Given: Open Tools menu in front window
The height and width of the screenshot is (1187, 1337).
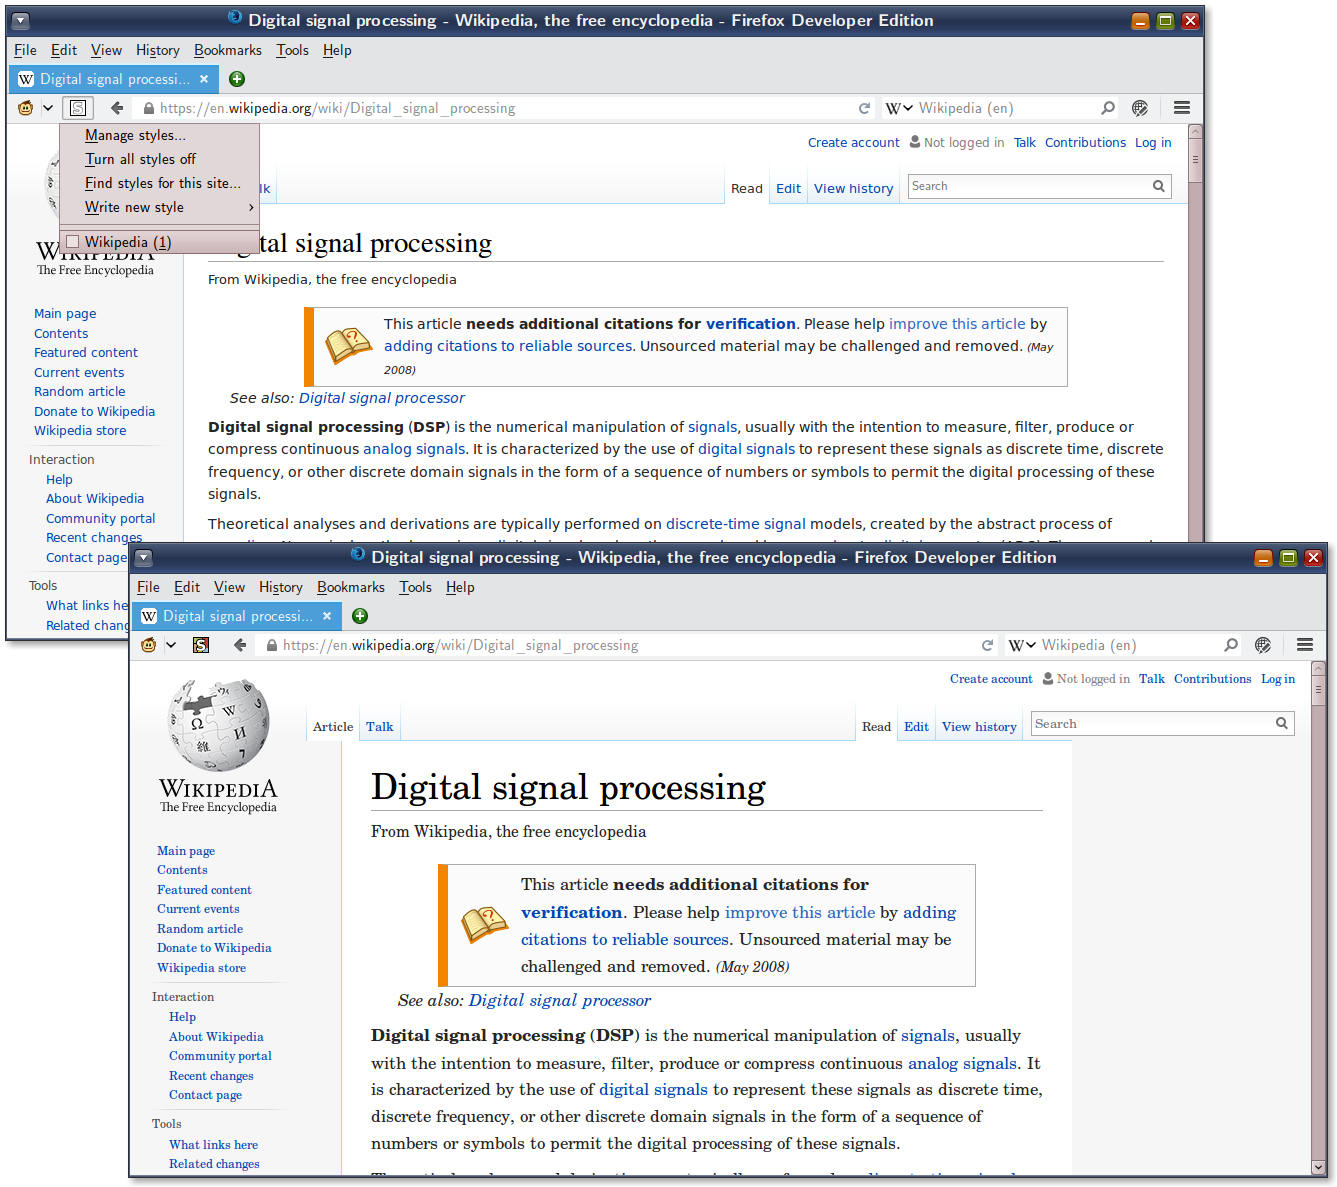Looking at the screenshot, I should point(415,587).
